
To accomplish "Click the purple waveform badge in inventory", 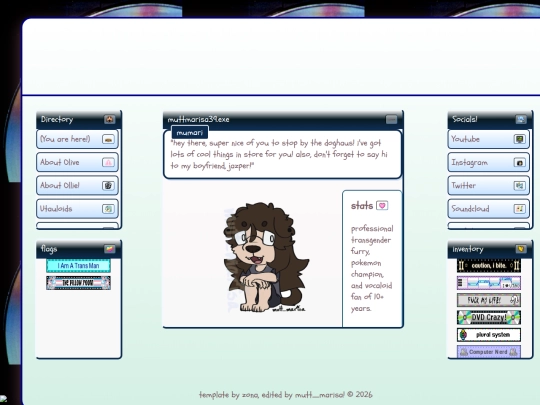I will (489, 283).
